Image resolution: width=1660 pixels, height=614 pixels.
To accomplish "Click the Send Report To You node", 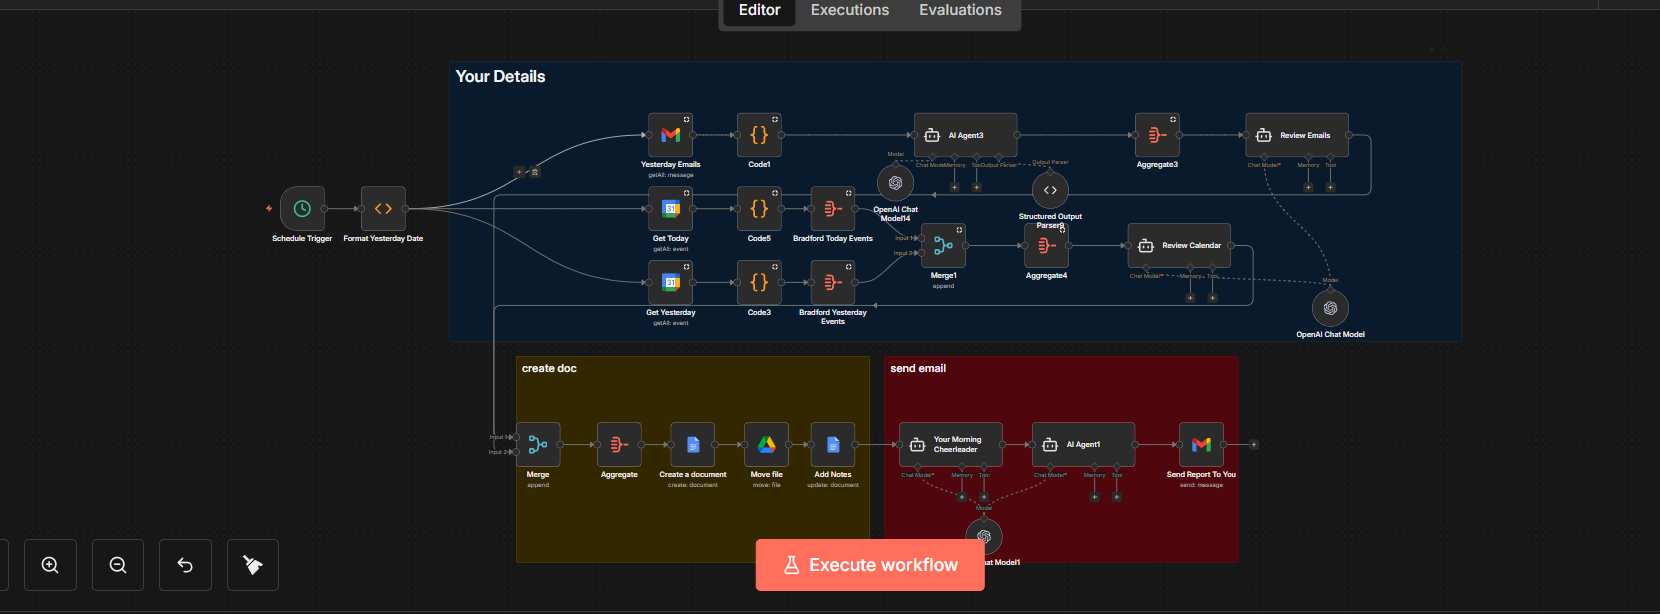I will pos(1201,445).
